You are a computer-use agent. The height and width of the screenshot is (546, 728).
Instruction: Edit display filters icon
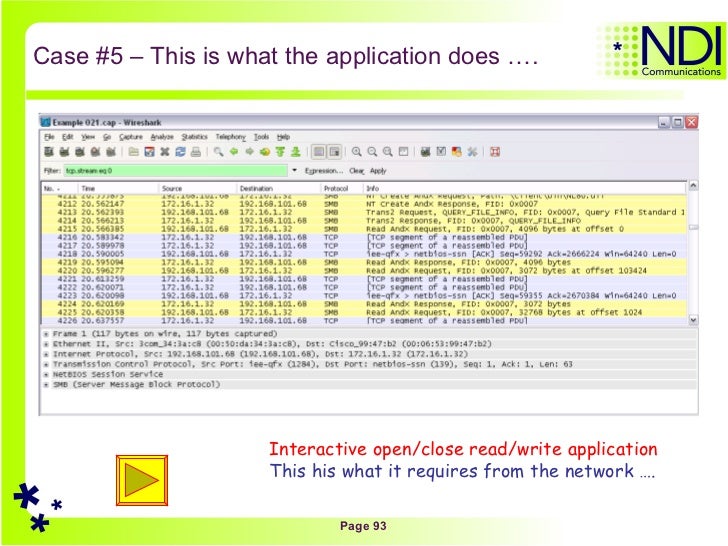tap(441, 152)
